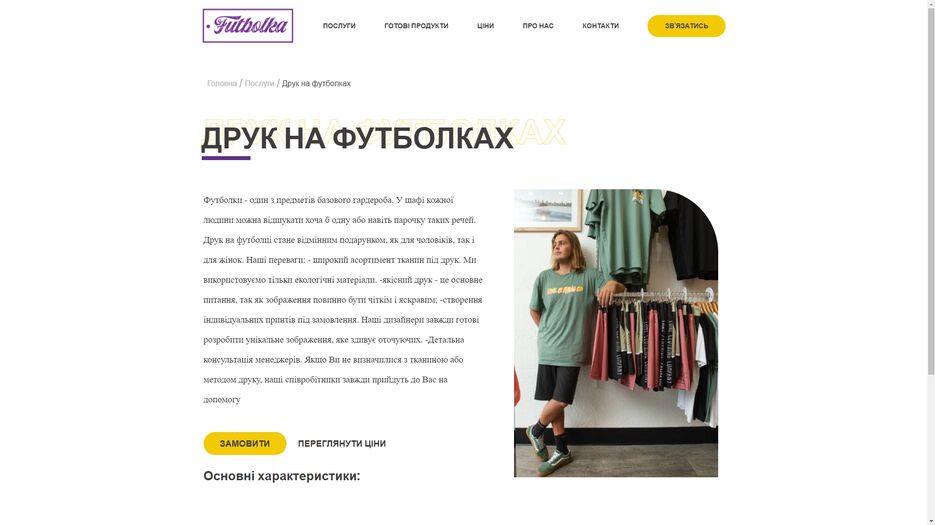Image resolution: width=935 pixels, height=525 pixels.
Task: Follow the Послуги breadcrumb link
Action: (x=259, y=84)
